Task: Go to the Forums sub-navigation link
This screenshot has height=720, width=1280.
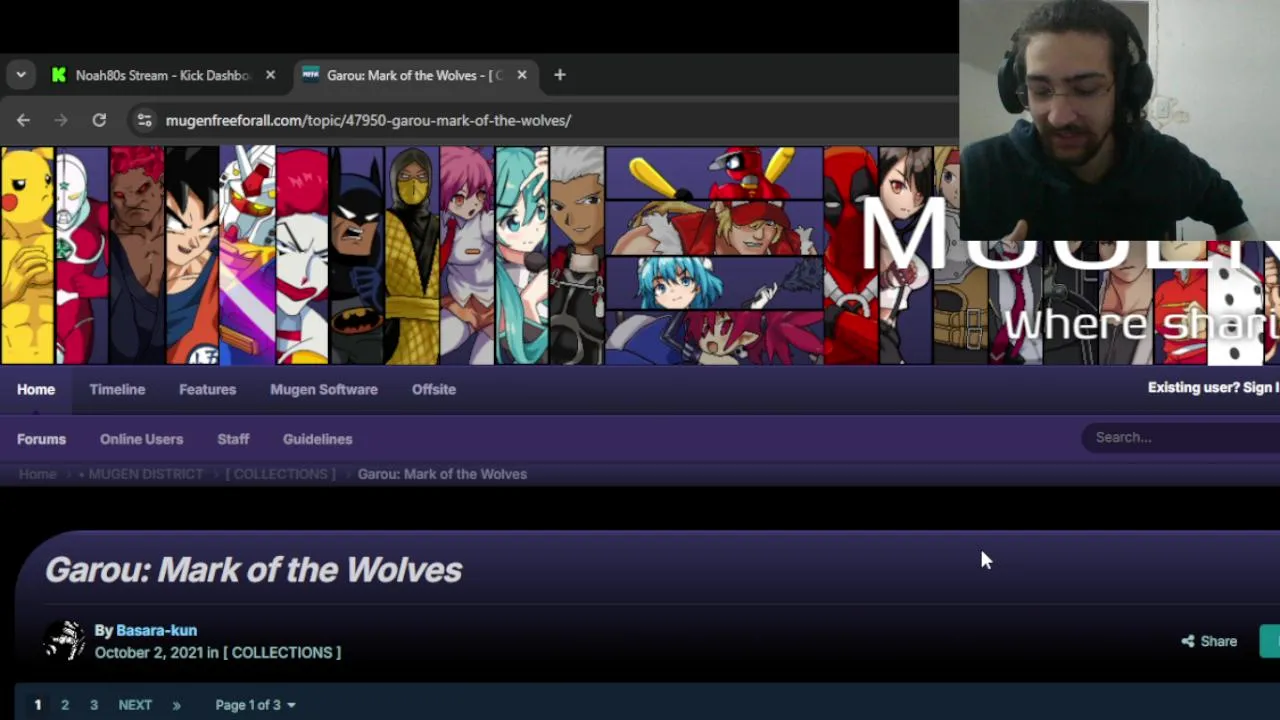Action: click(x=41, y=439)
